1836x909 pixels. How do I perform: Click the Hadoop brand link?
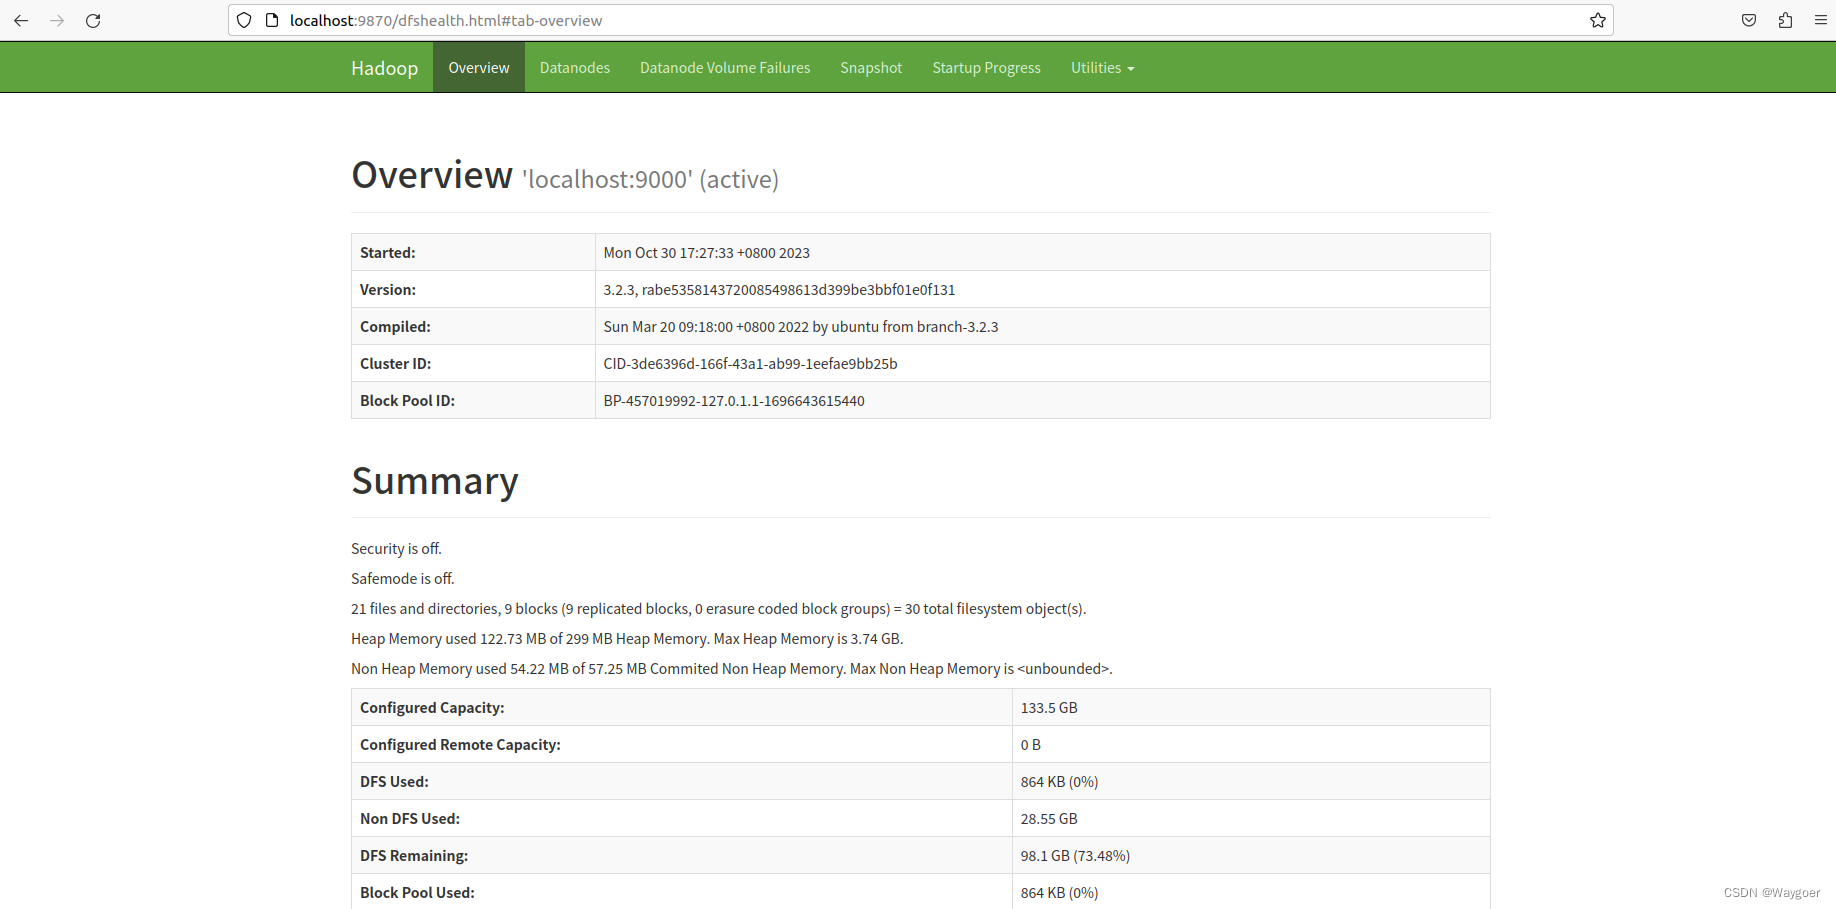pos(384,67)
